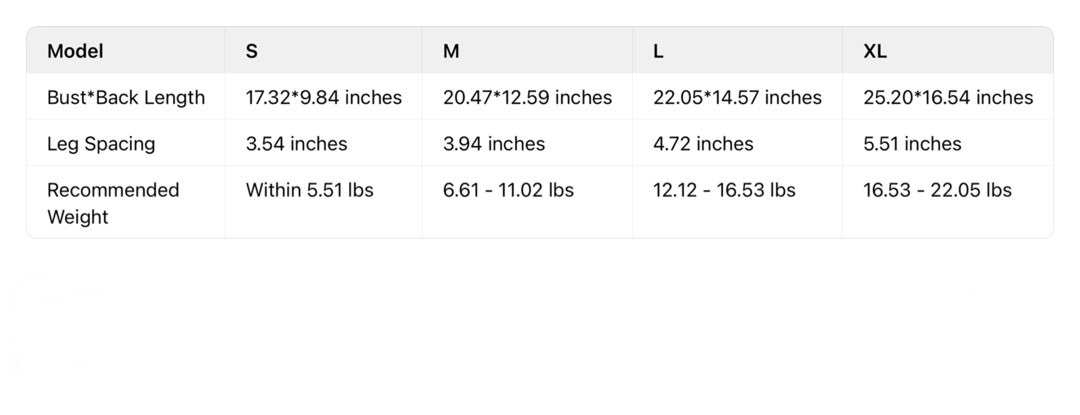Select the 4.72 inches leg spacing cell
Viewport: 1080px width, 415px height.
(703, 143)
